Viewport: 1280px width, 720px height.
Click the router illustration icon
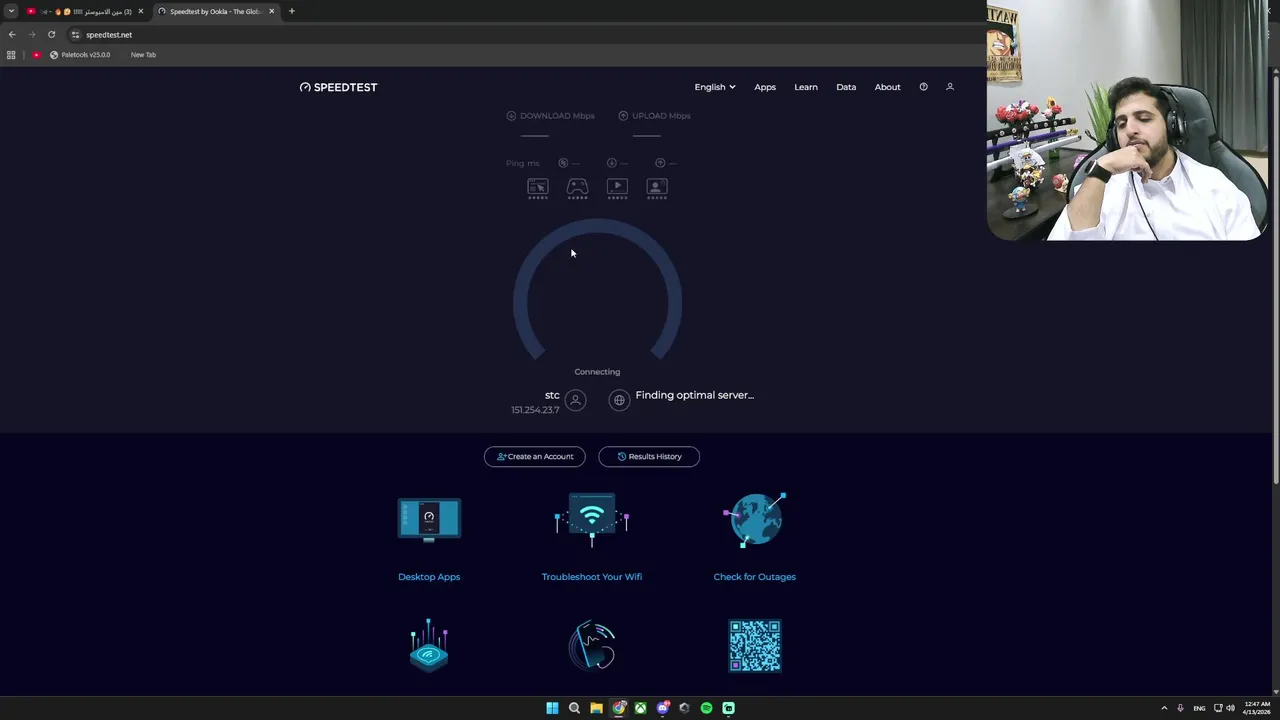point(429,646)
